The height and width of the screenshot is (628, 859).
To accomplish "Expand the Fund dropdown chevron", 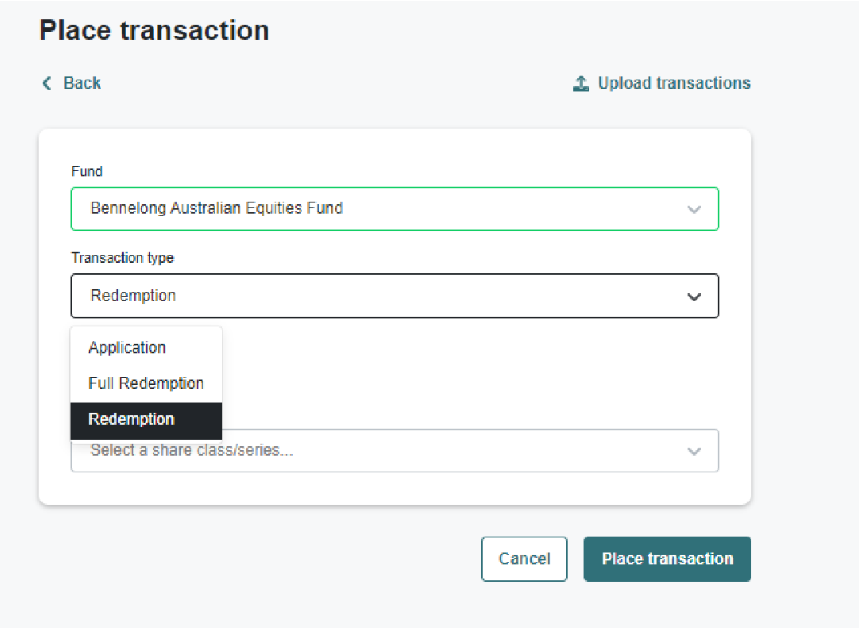I will coord(694,209).
